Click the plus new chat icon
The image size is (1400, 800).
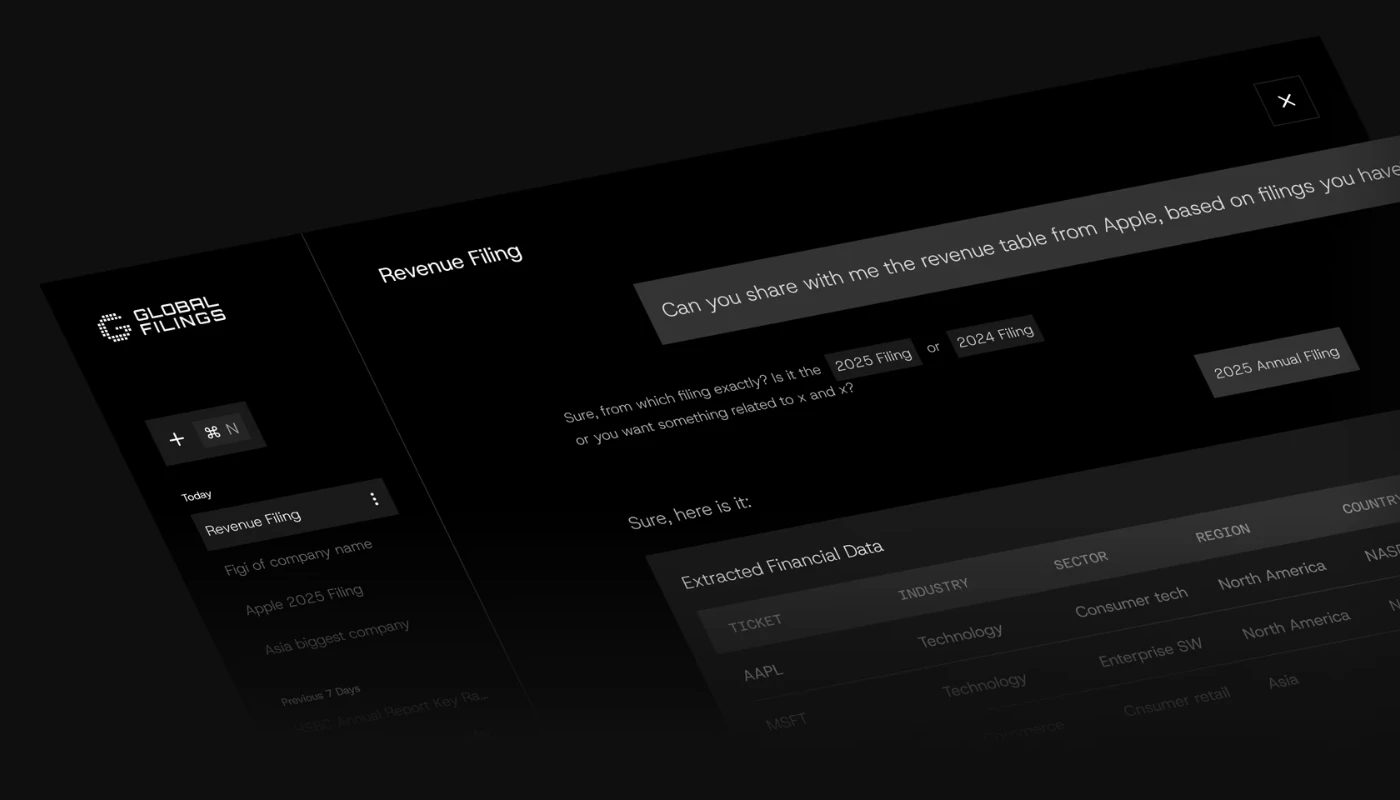pos(177,439)
